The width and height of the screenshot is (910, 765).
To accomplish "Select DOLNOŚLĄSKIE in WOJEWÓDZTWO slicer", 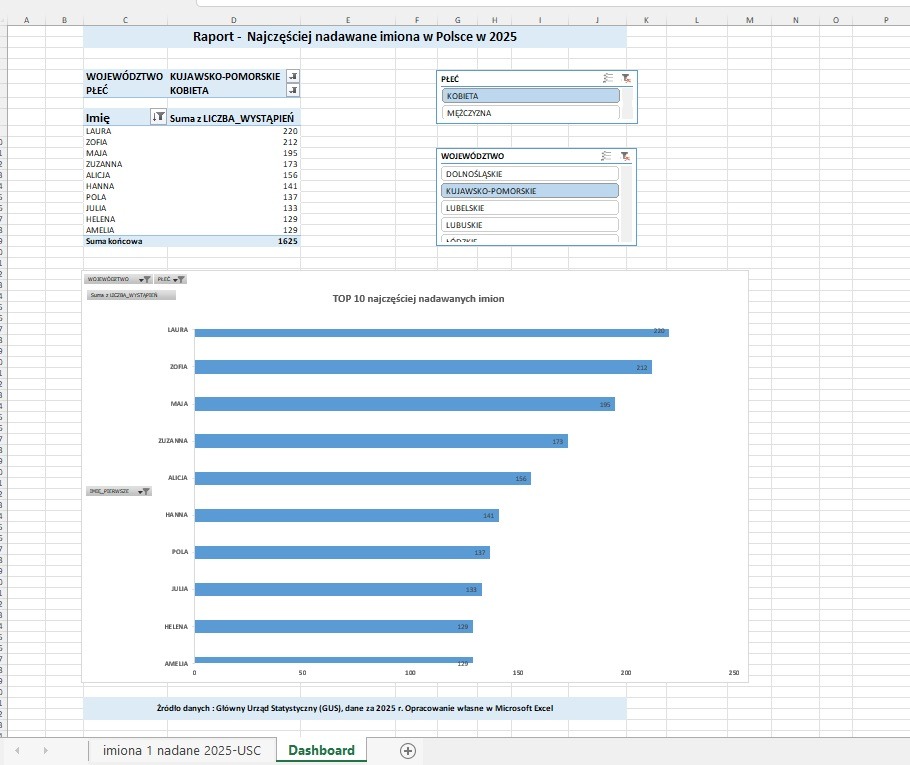I will 530,174.
